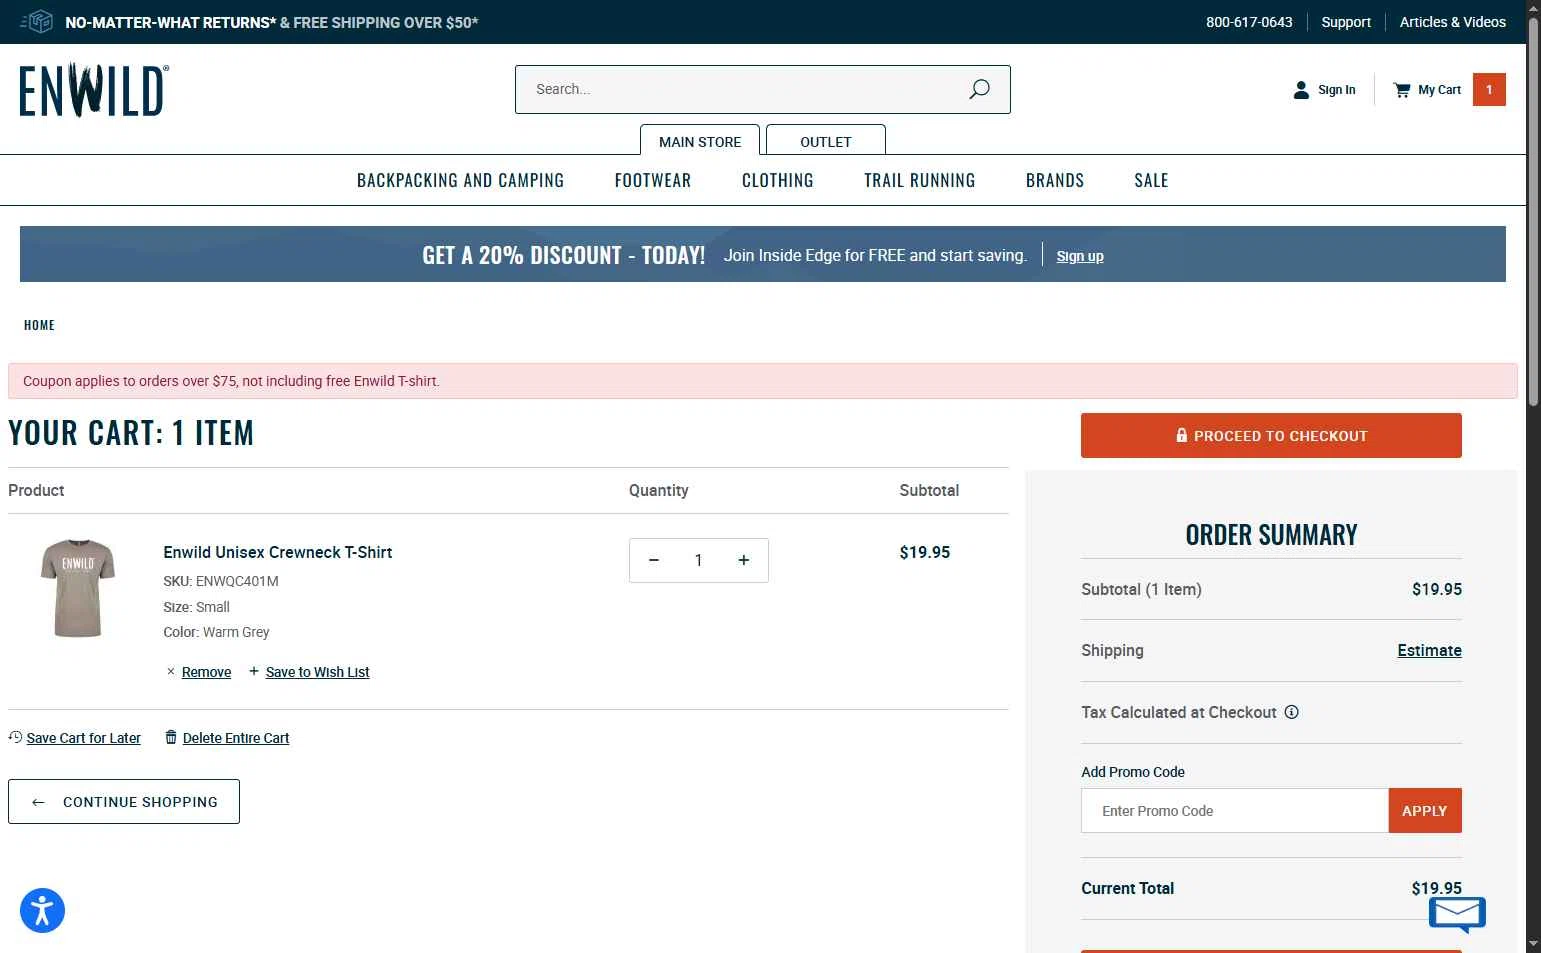
Task: Click the X icon beside Remove
Action: 171,672
